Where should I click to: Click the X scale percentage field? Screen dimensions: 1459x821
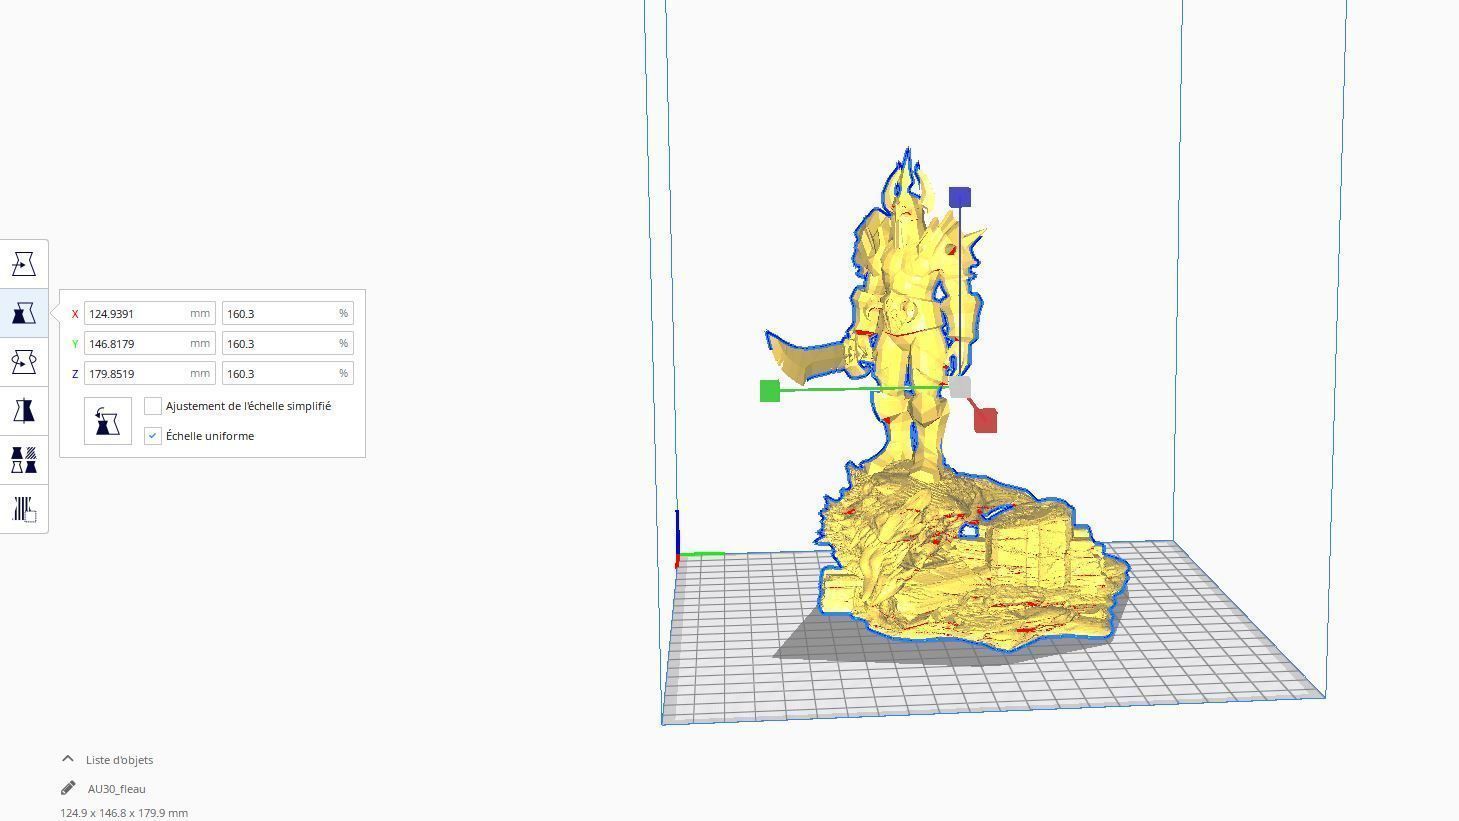pos(288,314)
